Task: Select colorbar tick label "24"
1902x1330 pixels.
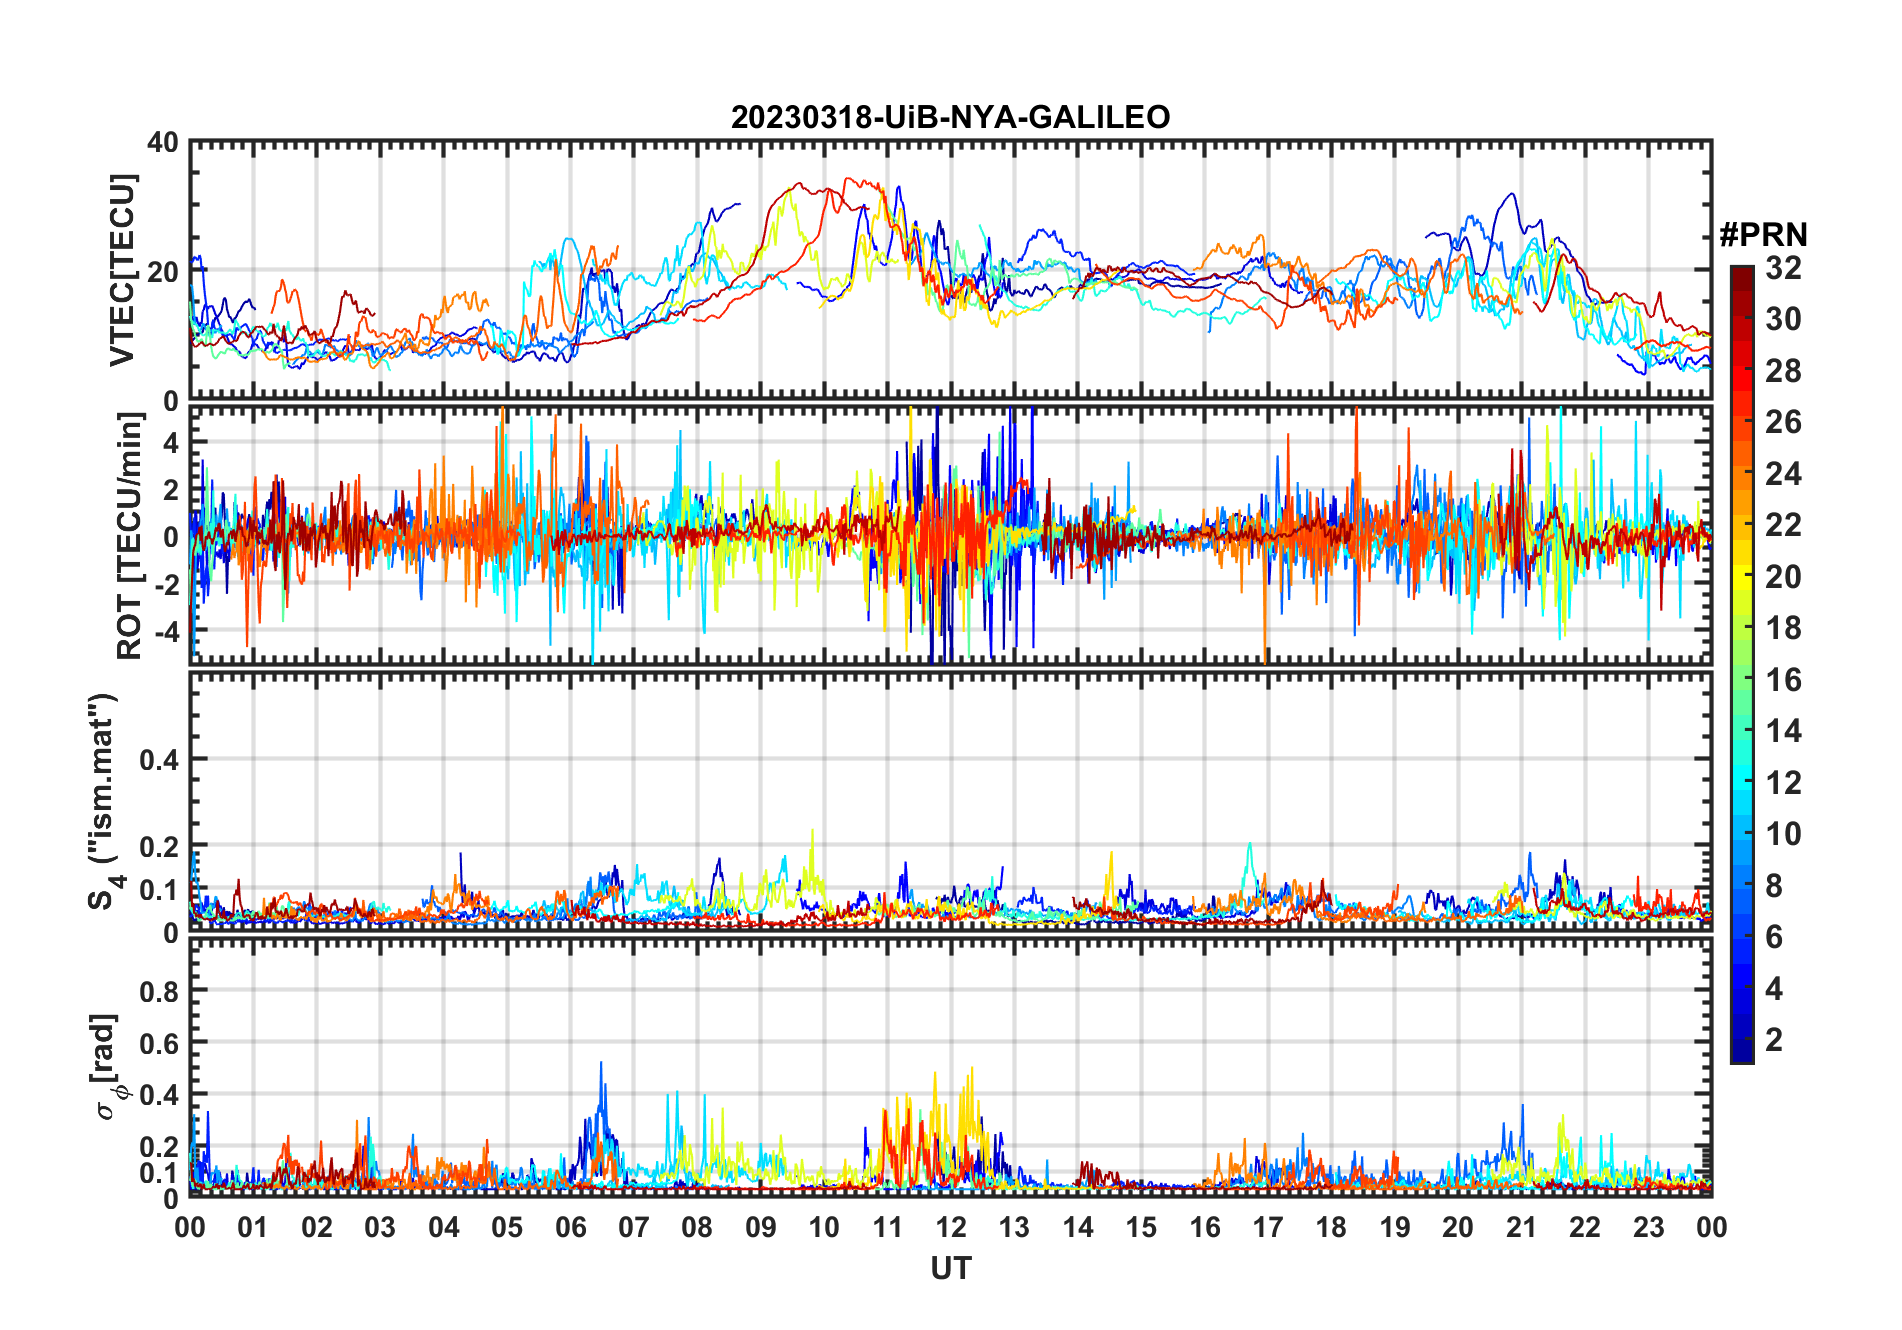Action: [x=1783, y=474]
